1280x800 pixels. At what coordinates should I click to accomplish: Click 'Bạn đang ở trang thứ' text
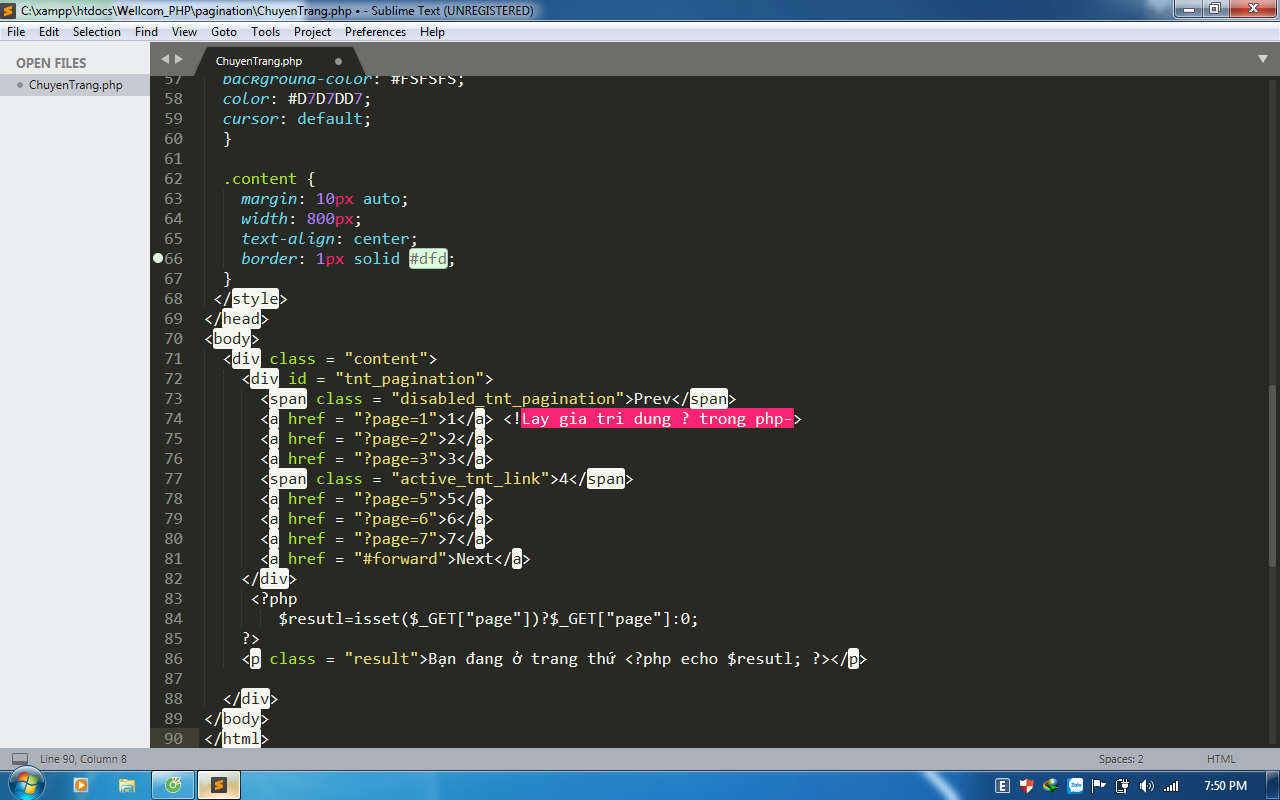(522, 659)
